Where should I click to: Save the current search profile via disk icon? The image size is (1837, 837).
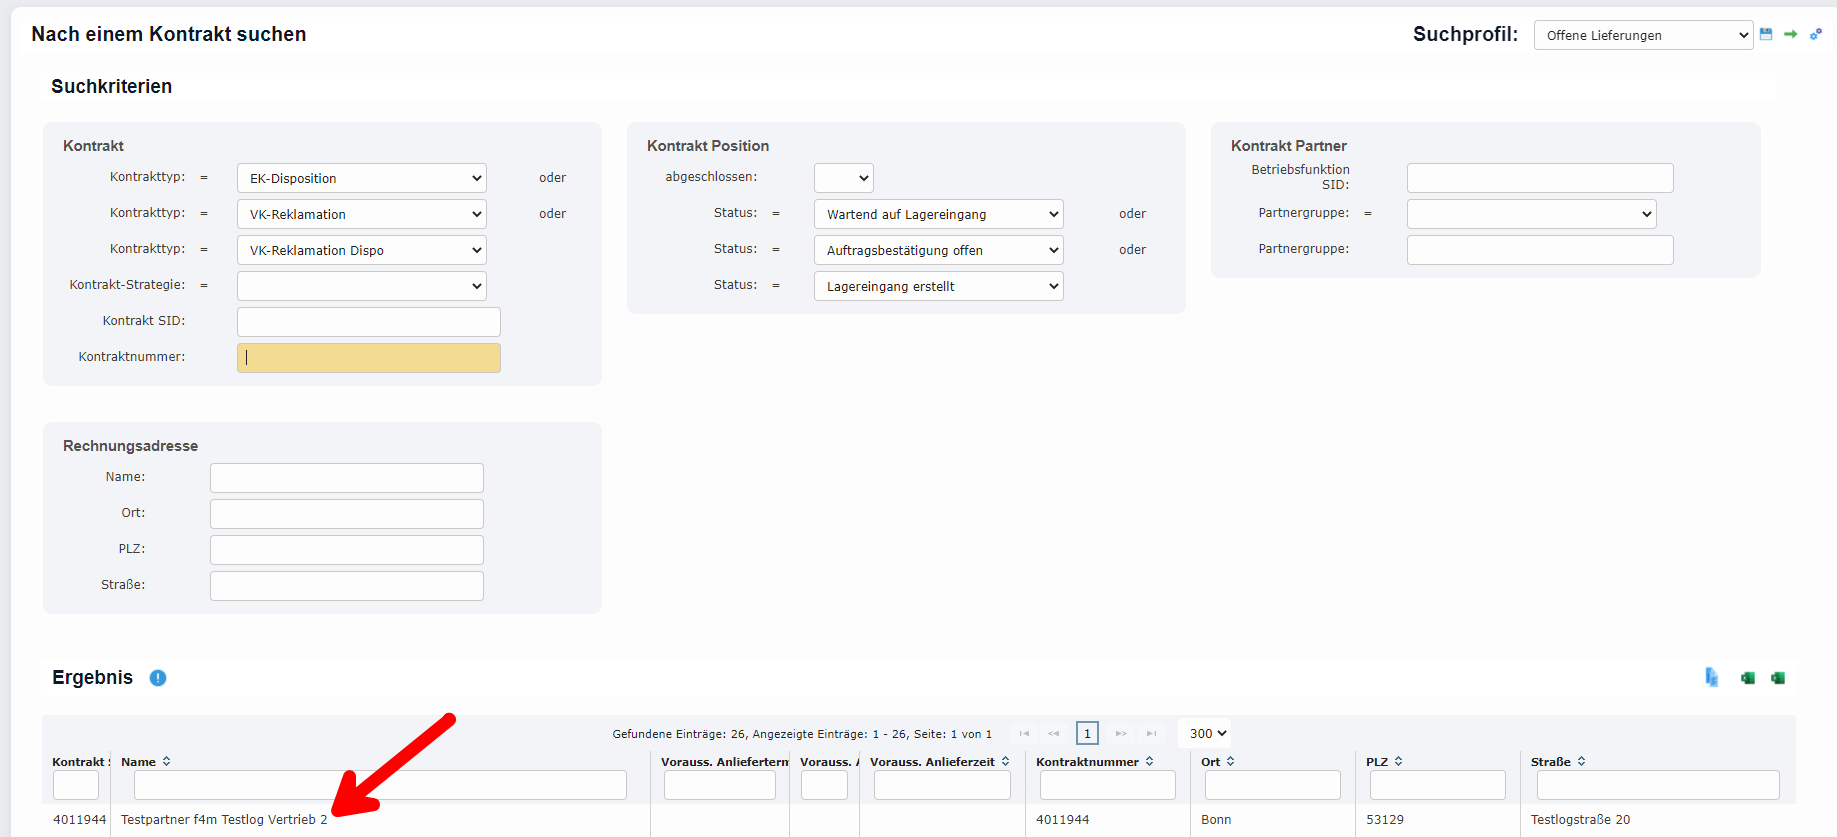(1766, 34)
